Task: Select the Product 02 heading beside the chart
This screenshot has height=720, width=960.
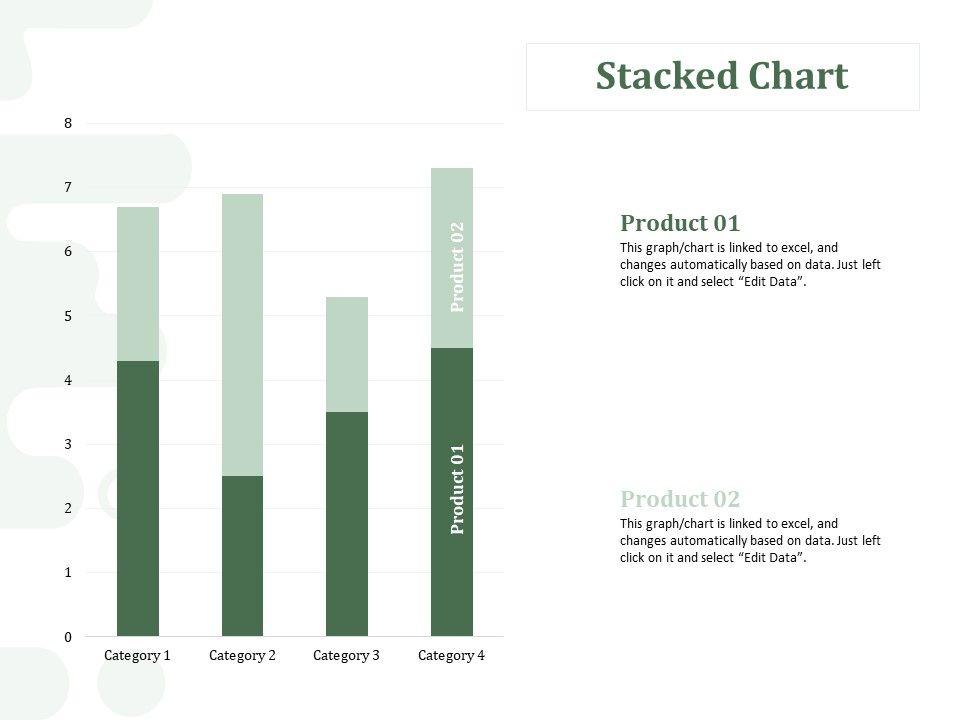Action: point(680,499)
